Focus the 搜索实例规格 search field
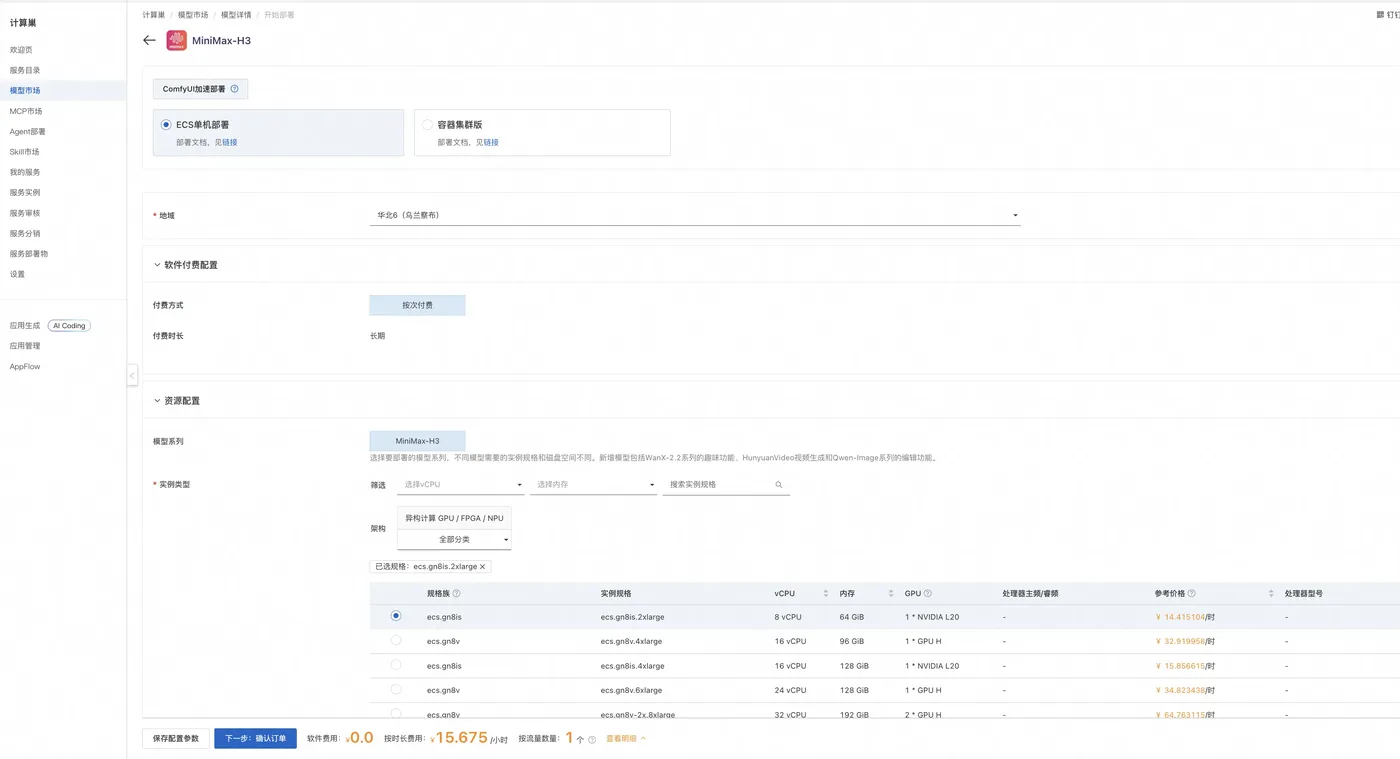The height and width of the screenshot is (759, 1400). (x=718, y=485)
